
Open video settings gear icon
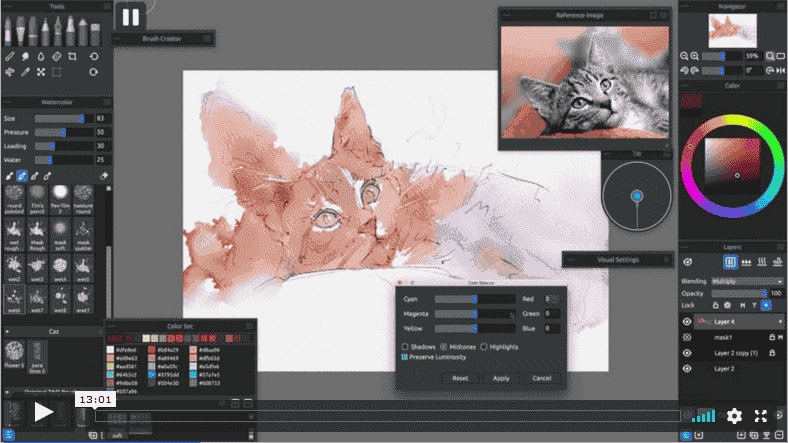(x=734, y=416)
